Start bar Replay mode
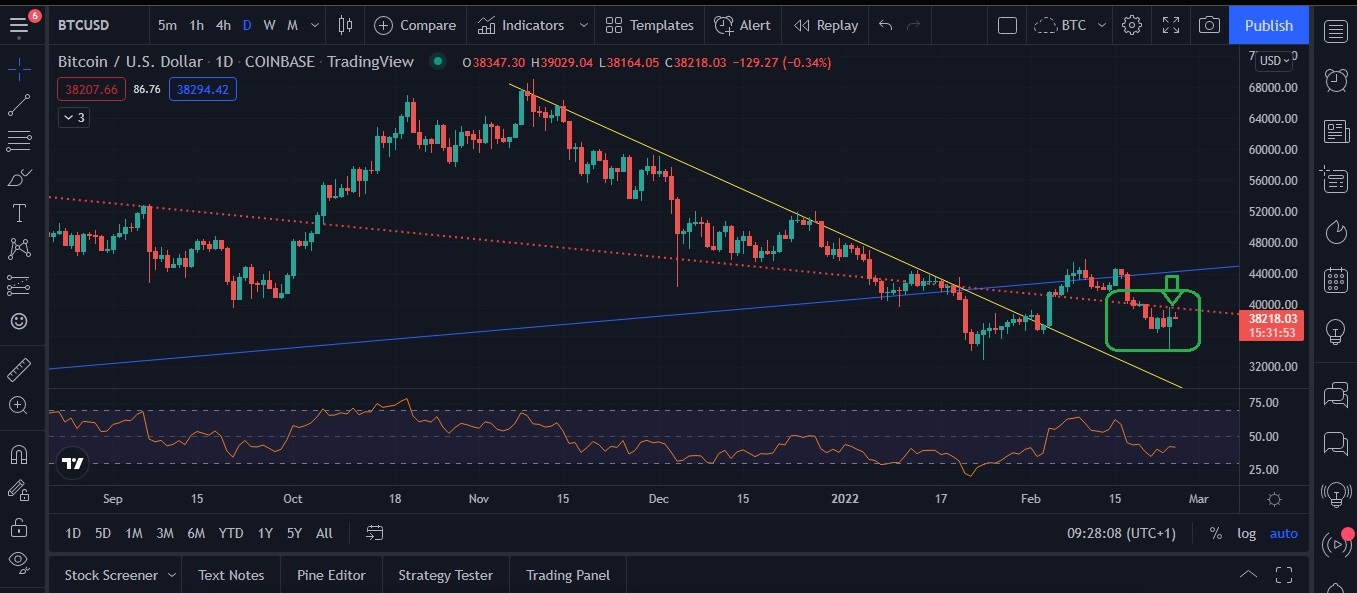This screenshot has width=1357, height=593. tap(826, 25)
